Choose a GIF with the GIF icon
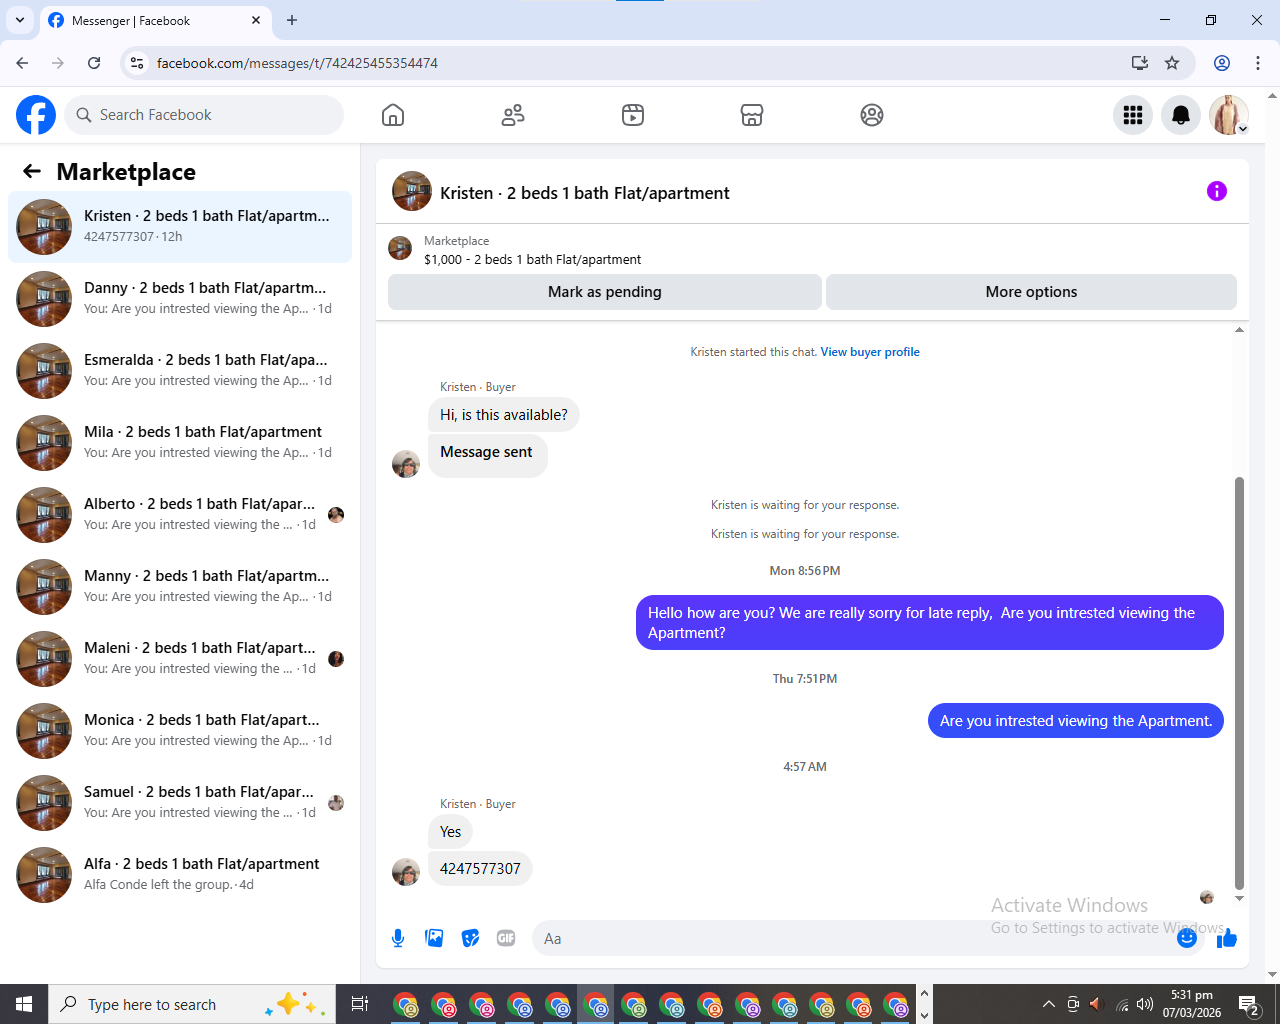Viewport: 1280px width, 1024px height. pyautogui.click(x=506, y=938)
